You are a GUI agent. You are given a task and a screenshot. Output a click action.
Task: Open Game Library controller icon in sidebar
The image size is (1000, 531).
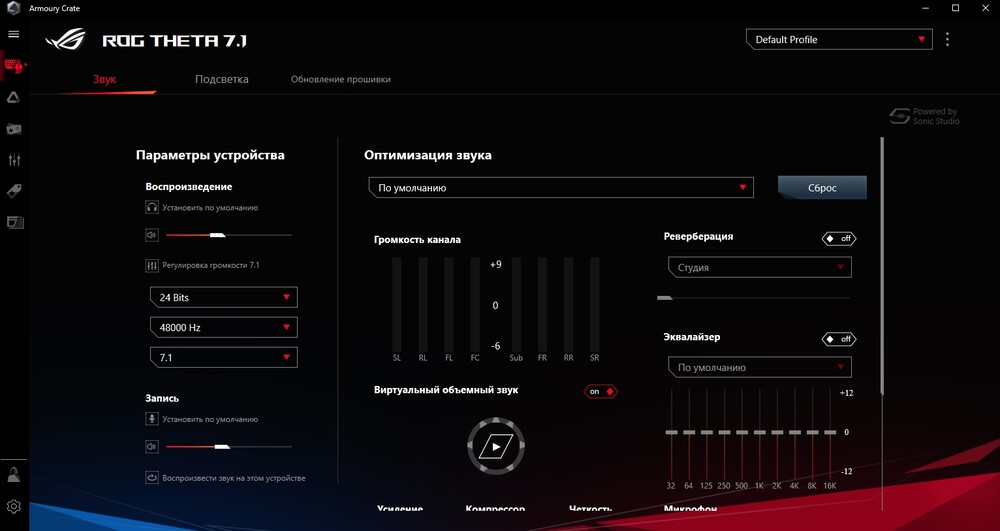[13, 129]
